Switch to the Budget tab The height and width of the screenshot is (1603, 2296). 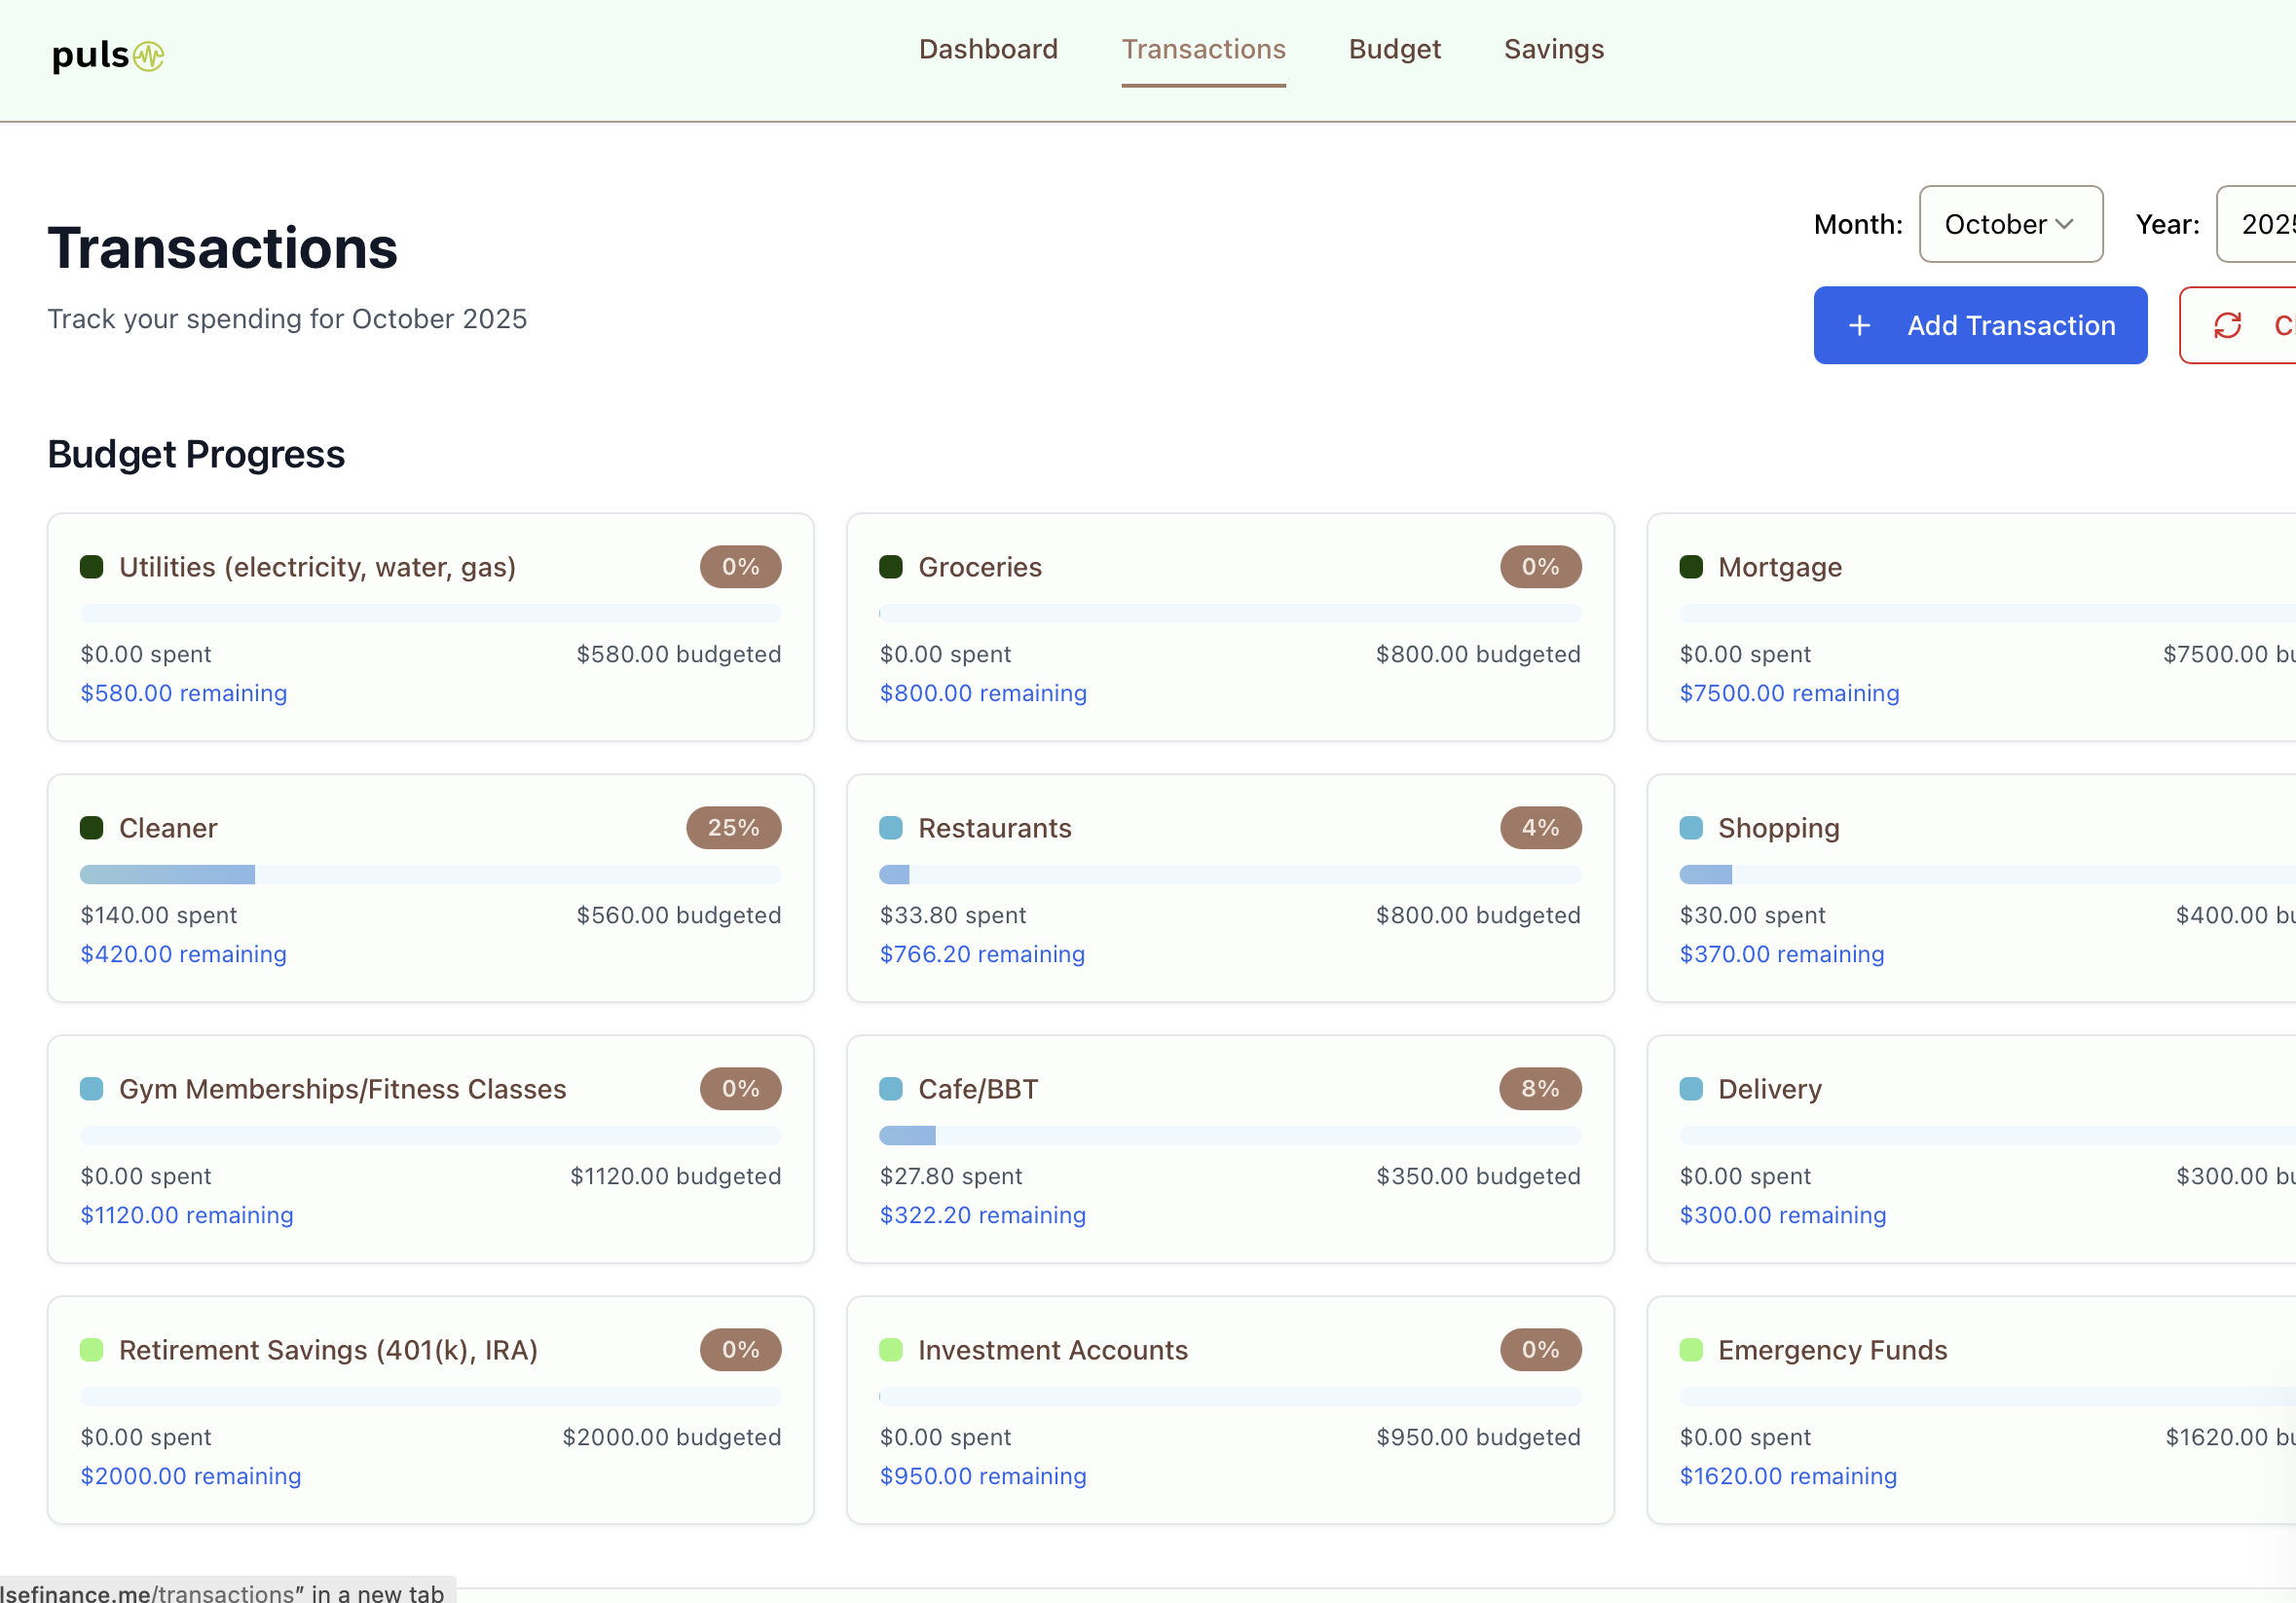tap(1394, 49)
